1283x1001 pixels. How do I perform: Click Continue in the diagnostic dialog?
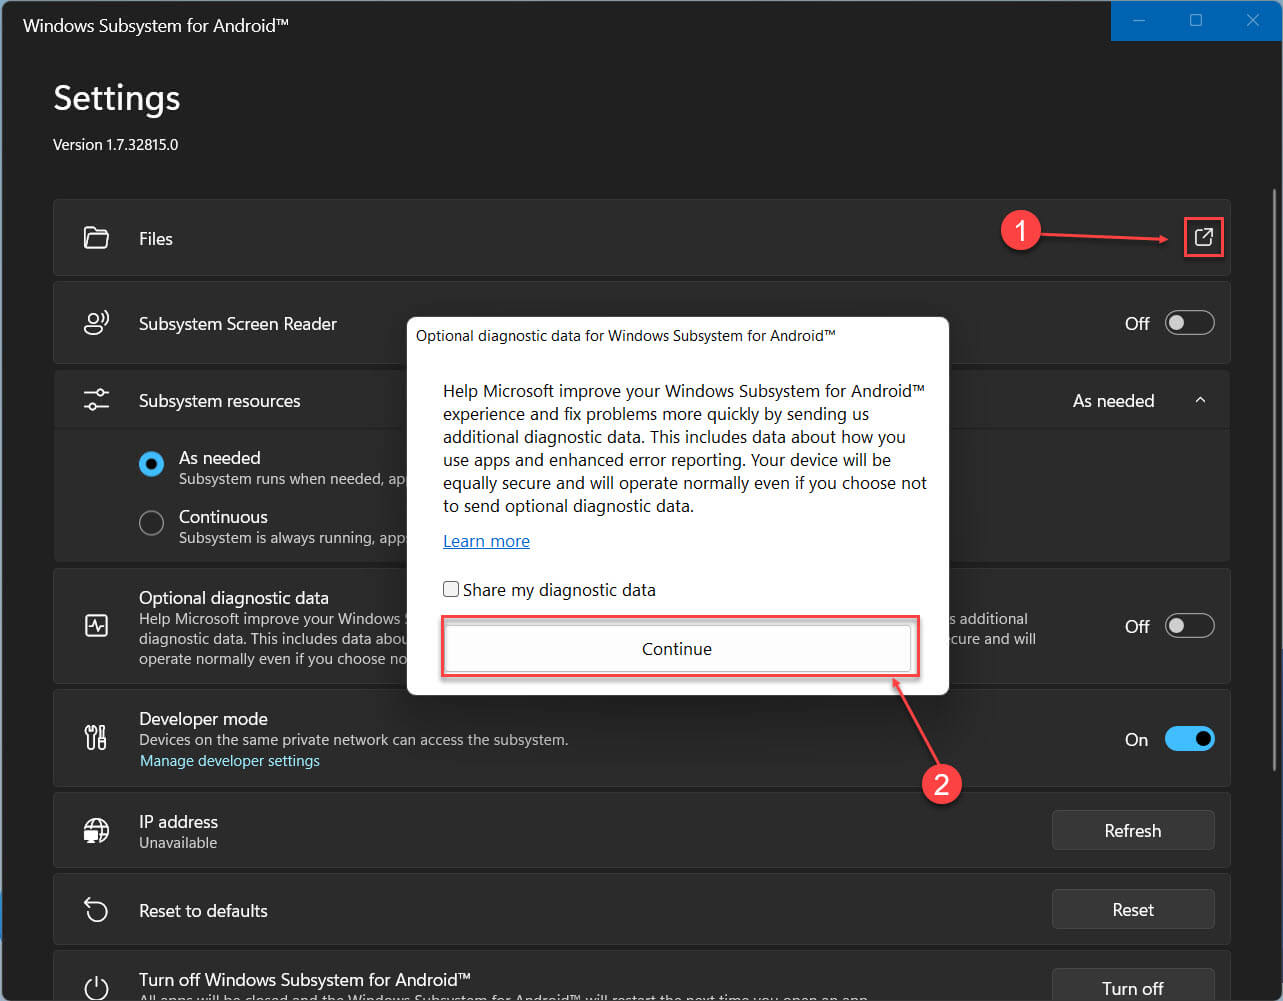(677, 649)
